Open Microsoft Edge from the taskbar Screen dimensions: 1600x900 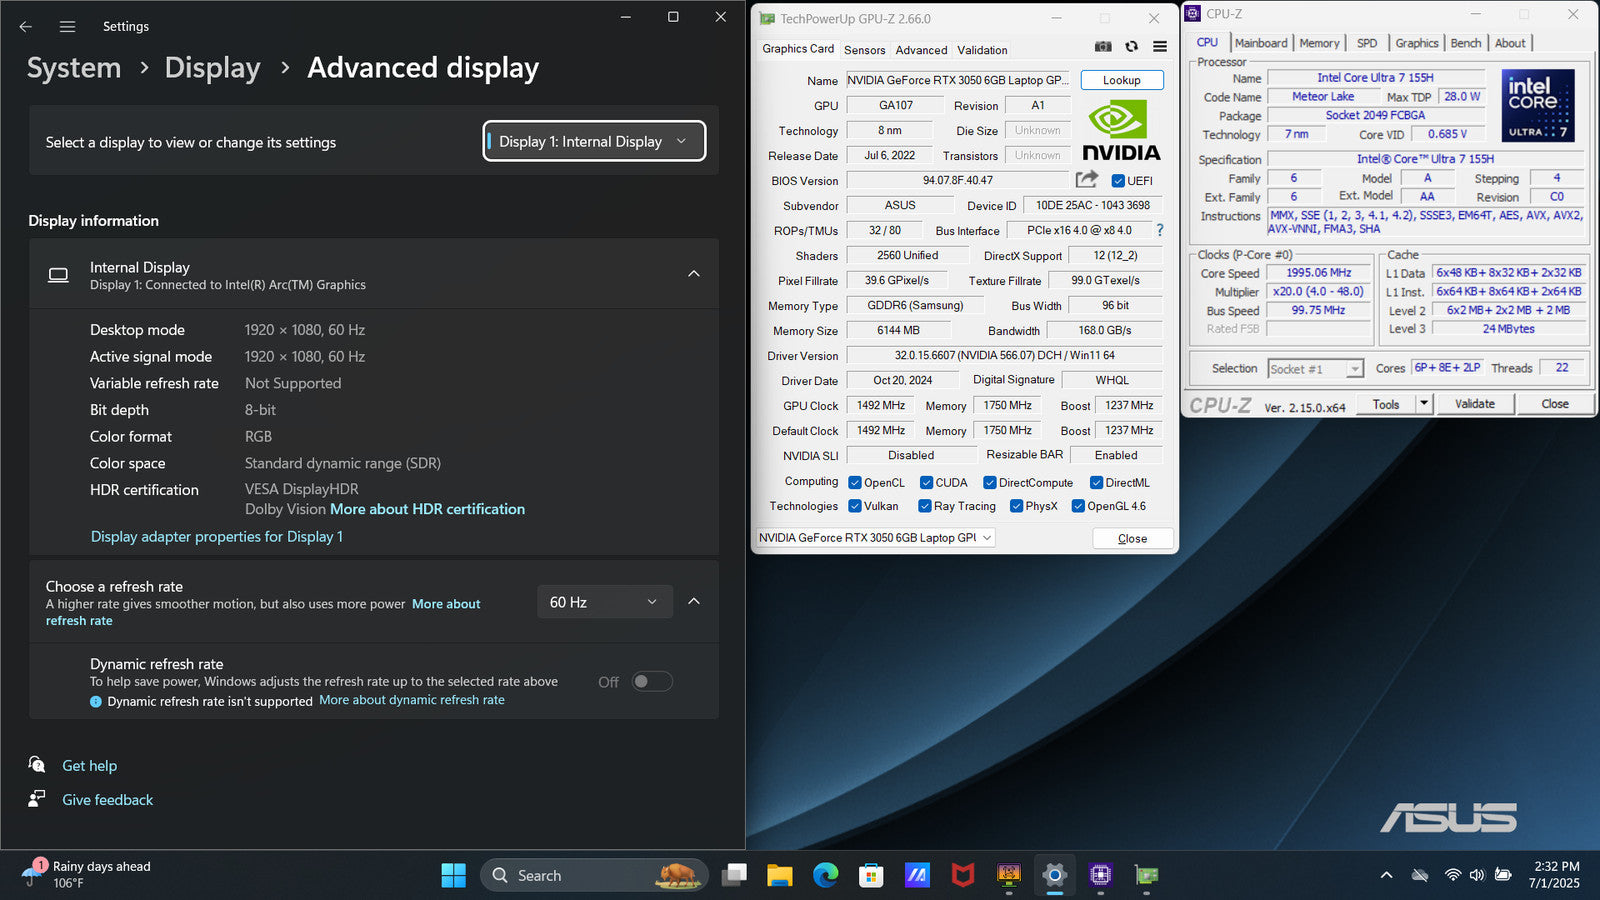825,876
